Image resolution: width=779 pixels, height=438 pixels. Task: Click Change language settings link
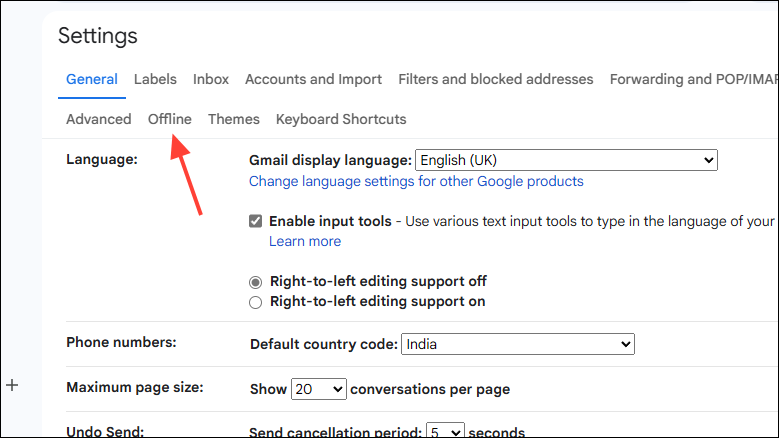(x=416, y=182)
